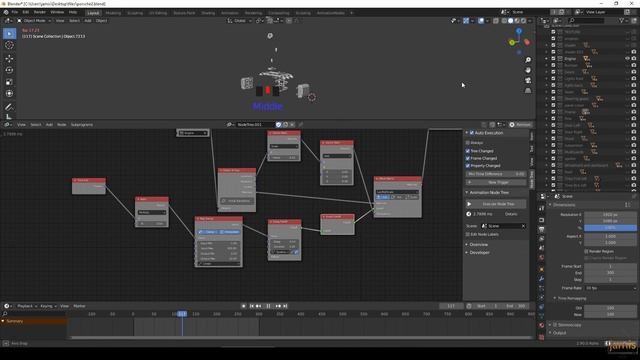640x360 pixels.
Task: Open the View Layer properties tab icon
Action: pyautogui.click(x=542, y=239)
